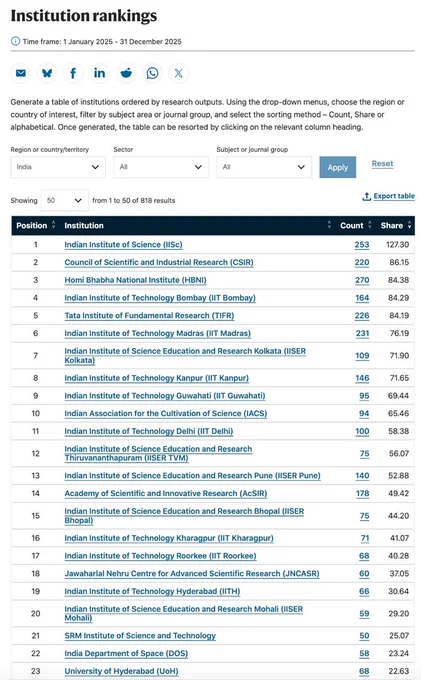Click count 109 for IISER Kolkata
The image size is (421, 680).
[x=362, y=356]
